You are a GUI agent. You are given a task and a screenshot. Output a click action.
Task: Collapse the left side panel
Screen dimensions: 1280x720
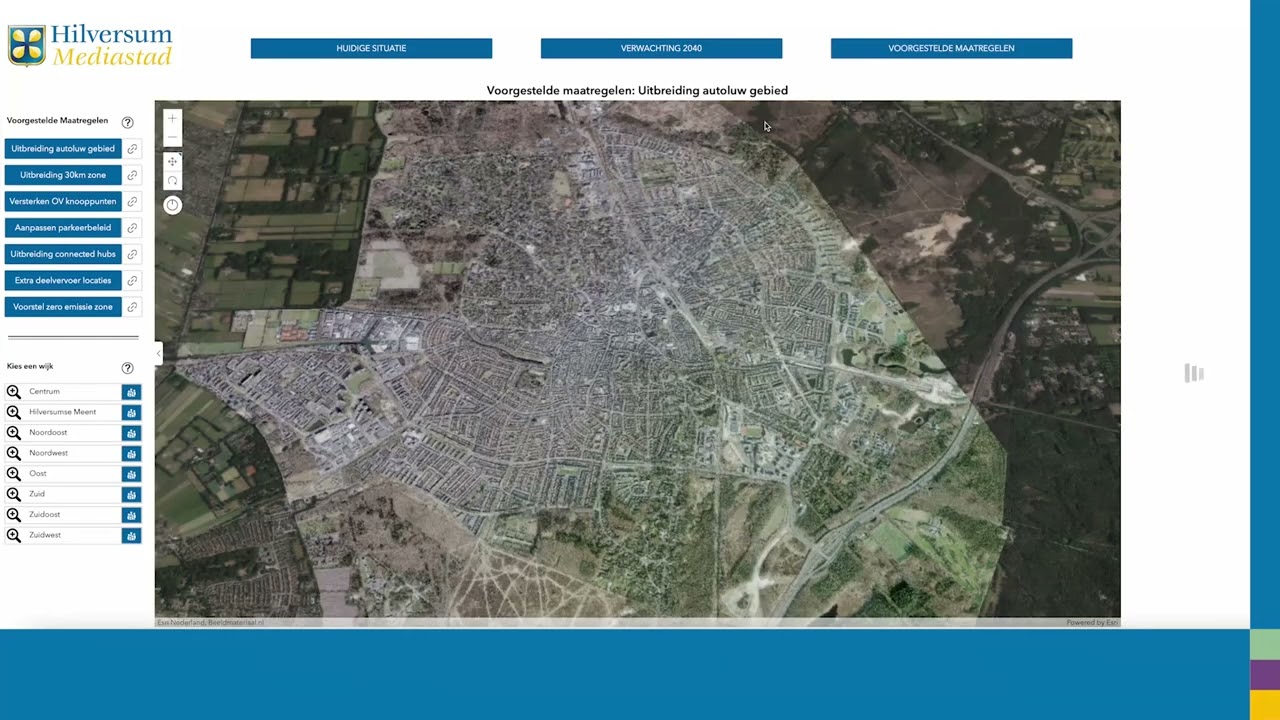tap(158, 353)
